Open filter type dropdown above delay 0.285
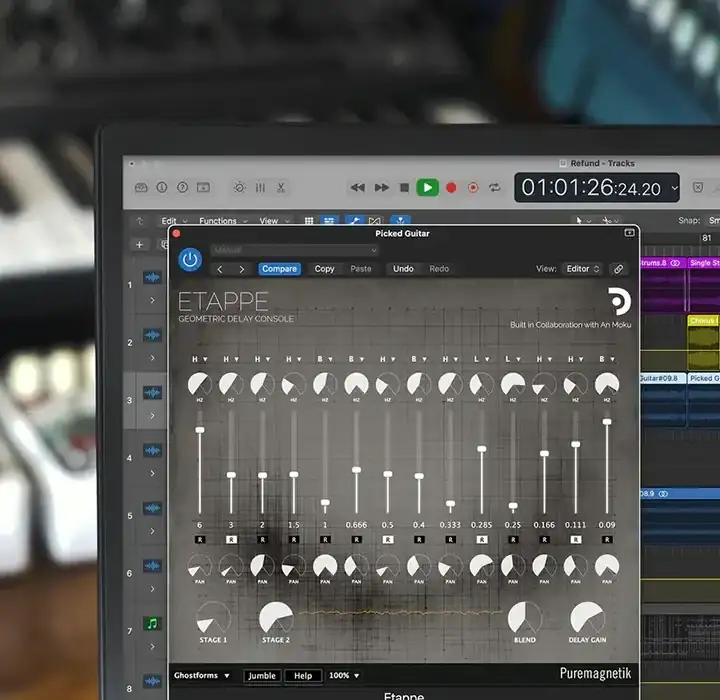The height and width of the screenshot is (700, 720). click(482, 359)
